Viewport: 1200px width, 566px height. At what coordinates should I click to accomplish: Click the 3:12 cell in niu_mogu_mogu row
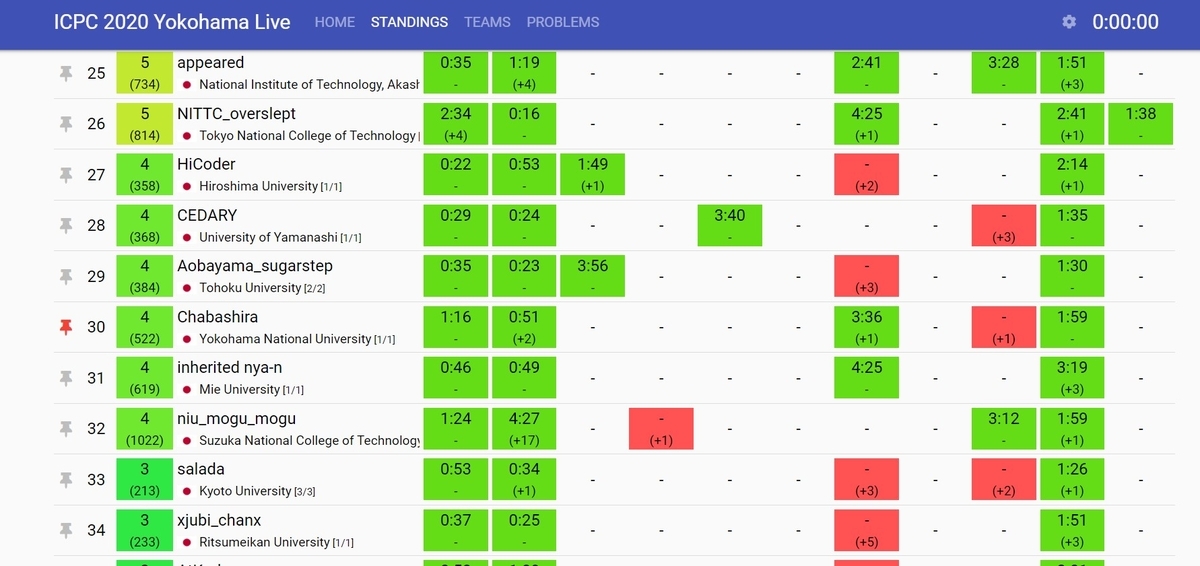pyautogui.click(x=1004, y=430)
